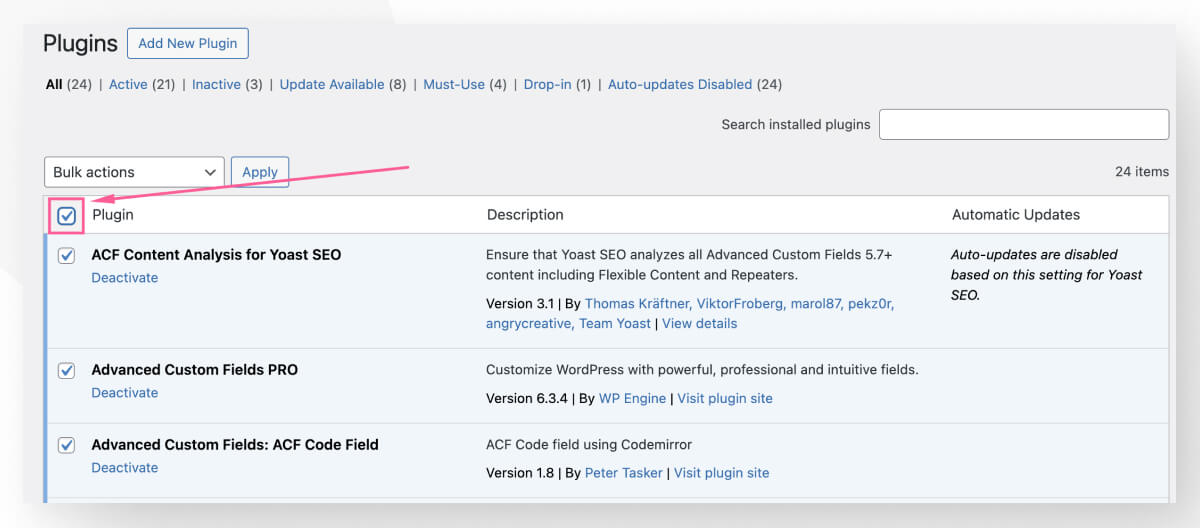Show Drop-in plugins filter

[x=547, y=85]
